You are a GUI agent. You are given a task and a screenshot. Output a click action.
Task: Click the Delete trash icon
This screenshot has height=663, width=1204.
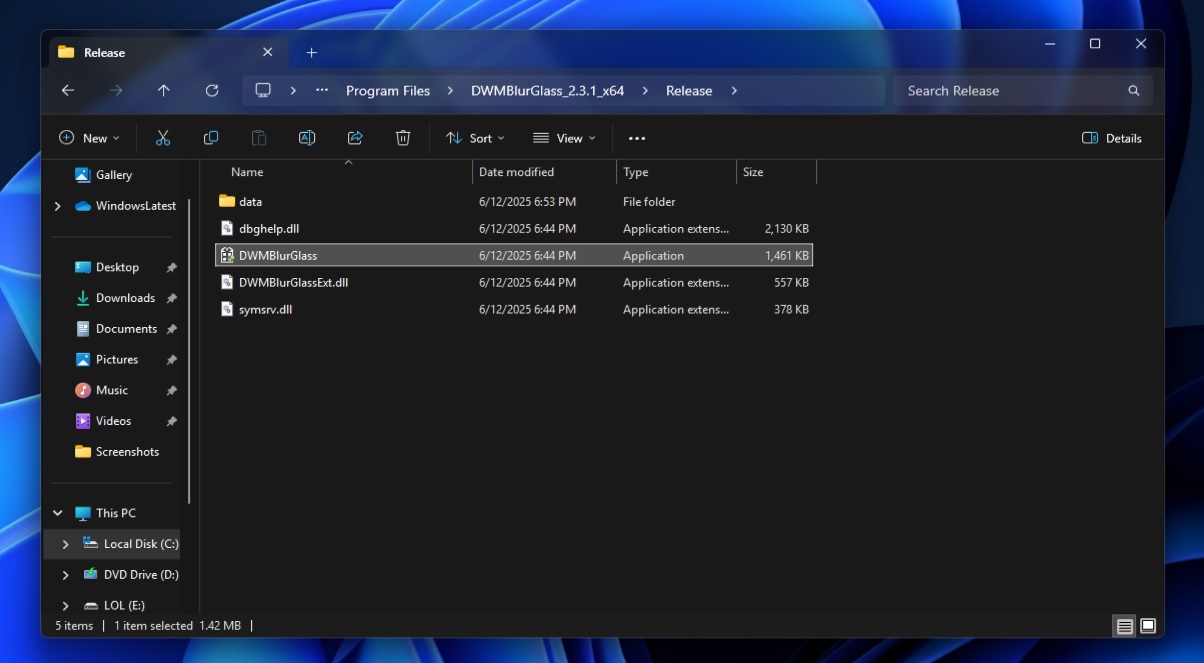pyautogui.click(x=403, y=138)
